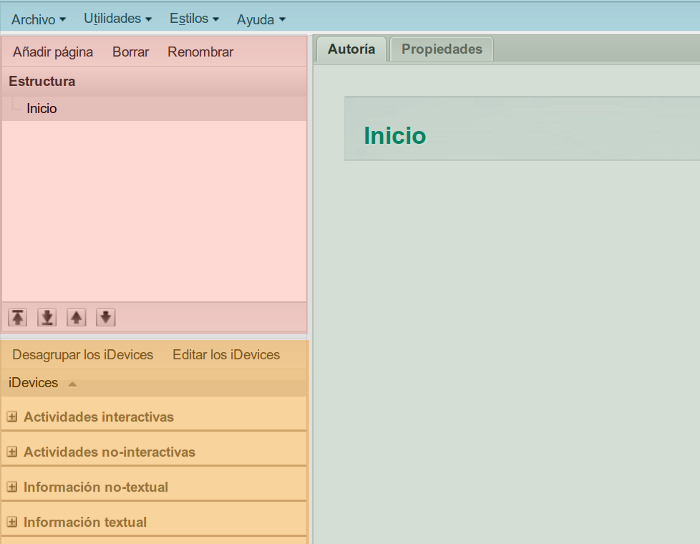Click Editar los iDevices
Screen dimensions: 700x544
coord(226,355)
